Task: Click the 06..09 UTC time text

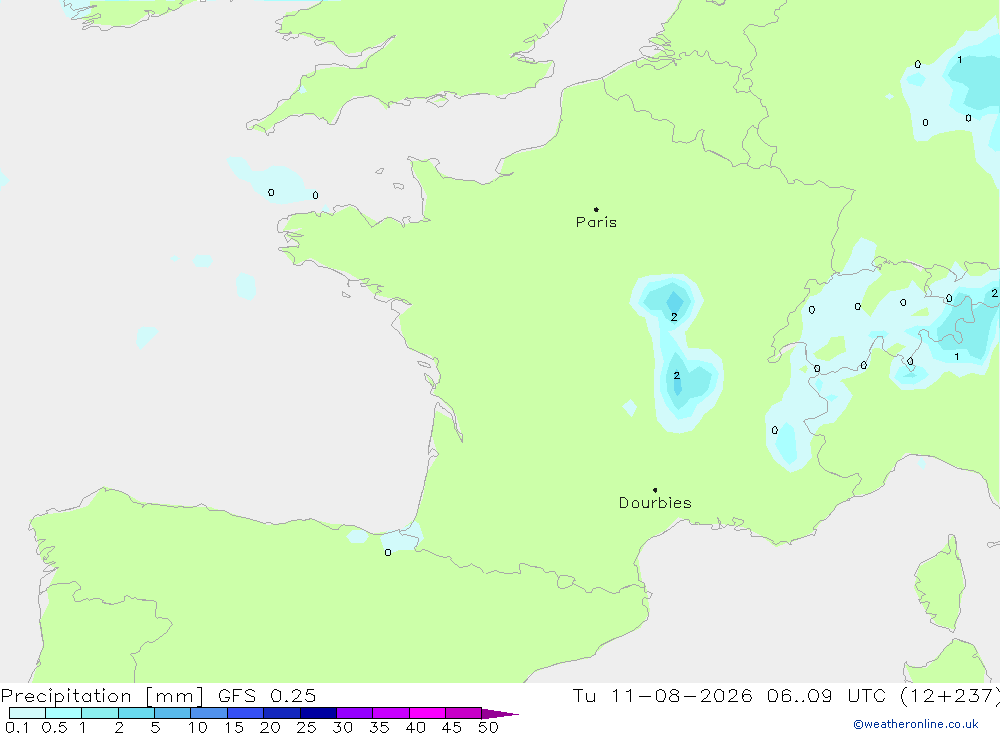Action: [828, 695]
